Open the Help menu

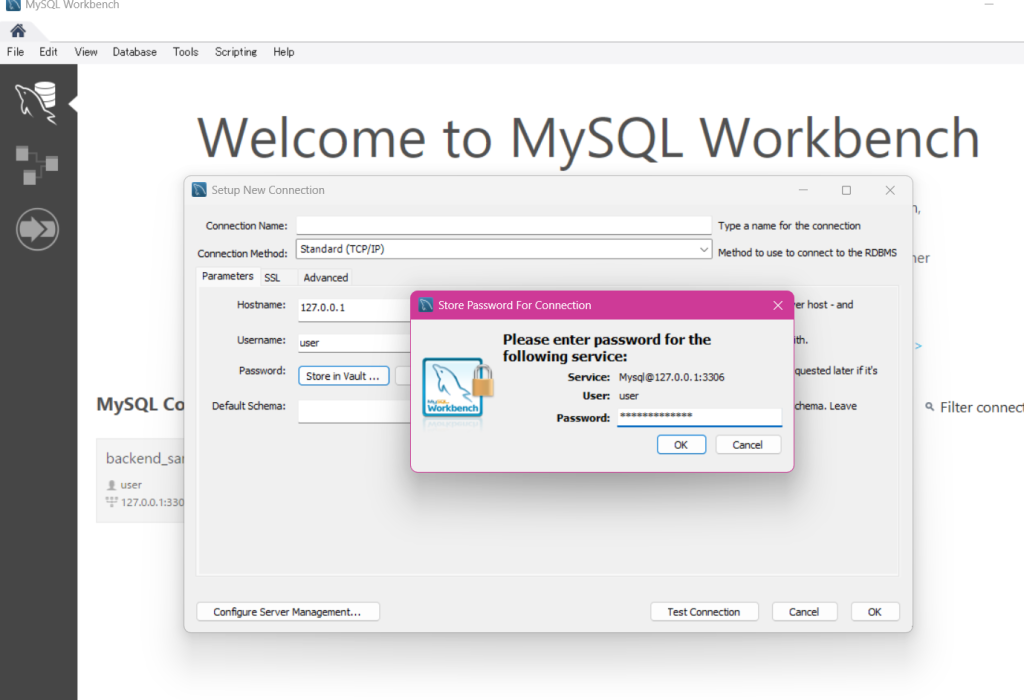pyautogui.click(x=283, y=52)
